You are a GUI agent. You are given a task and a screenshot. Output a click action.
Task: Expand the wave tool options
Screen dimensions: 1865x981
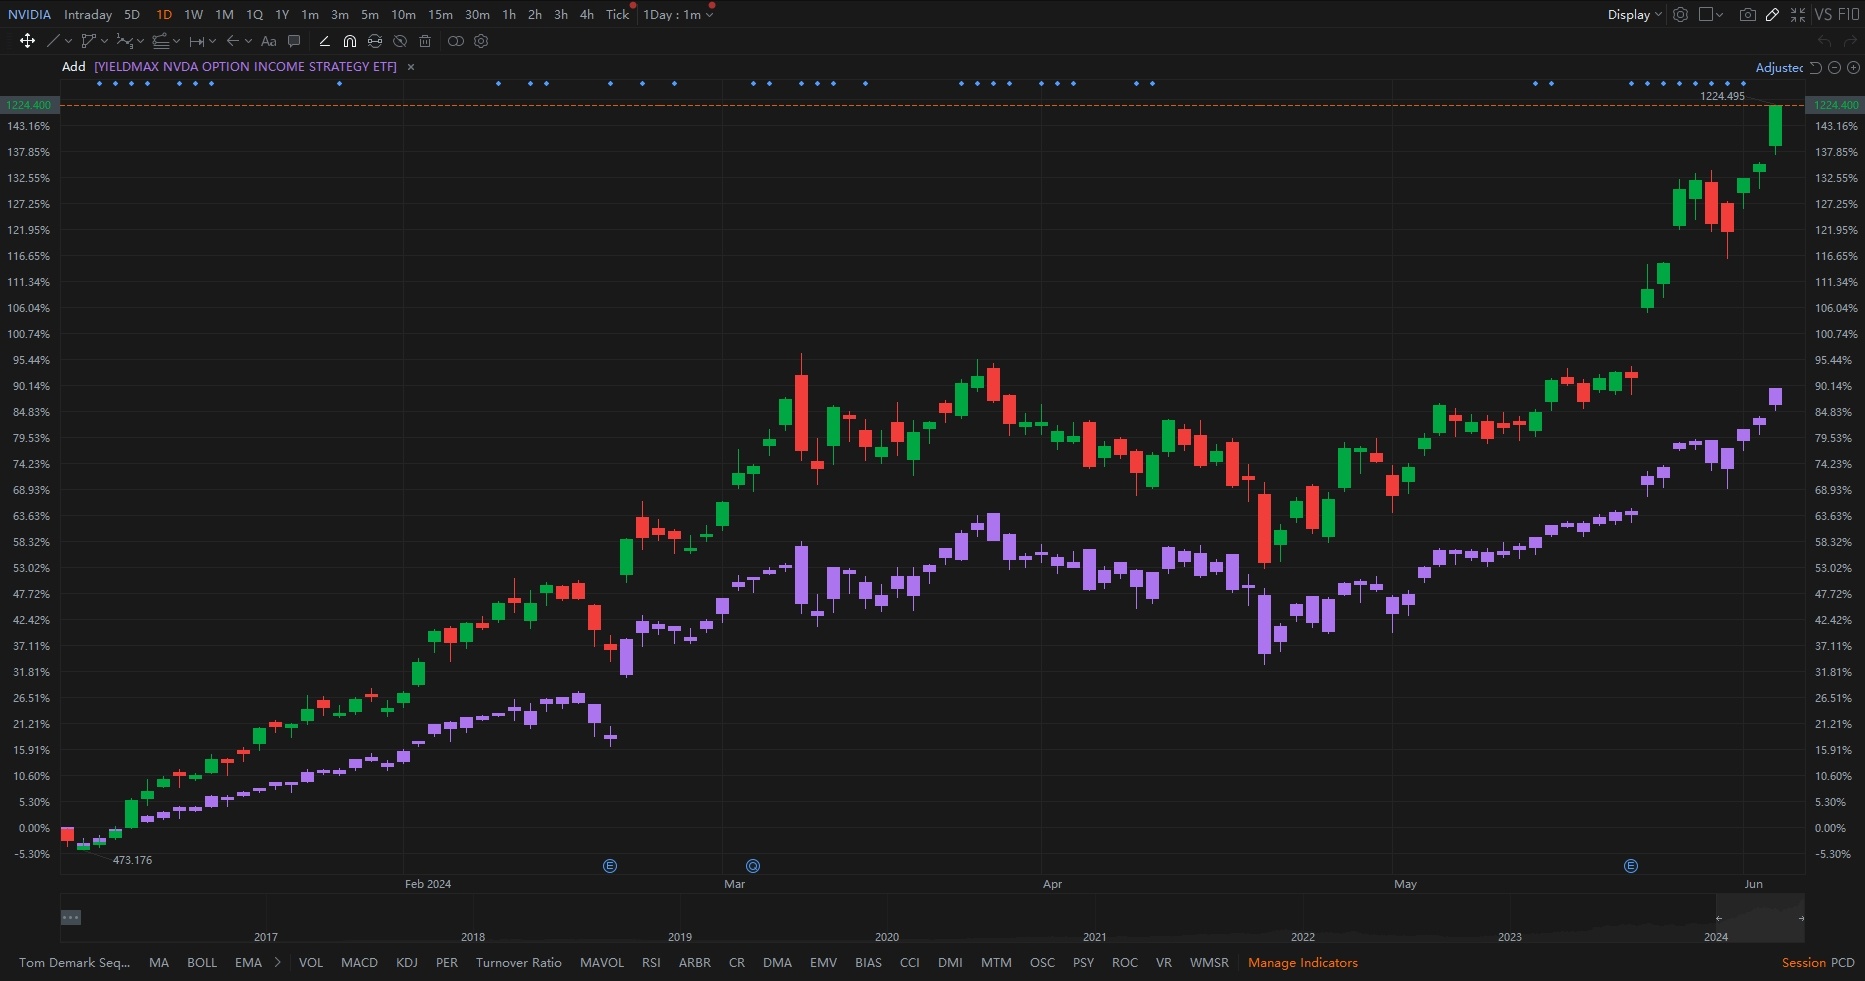(x=140, y=41)
